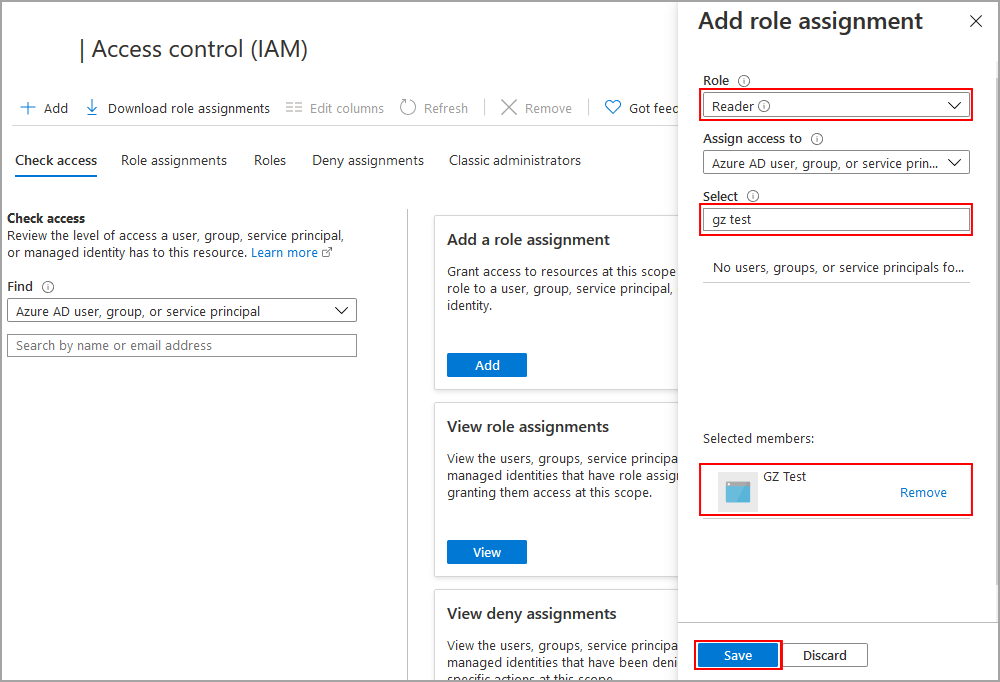Remove GZ Test from selected members
Screen dimensions: 1000x682
coord(923,493)
